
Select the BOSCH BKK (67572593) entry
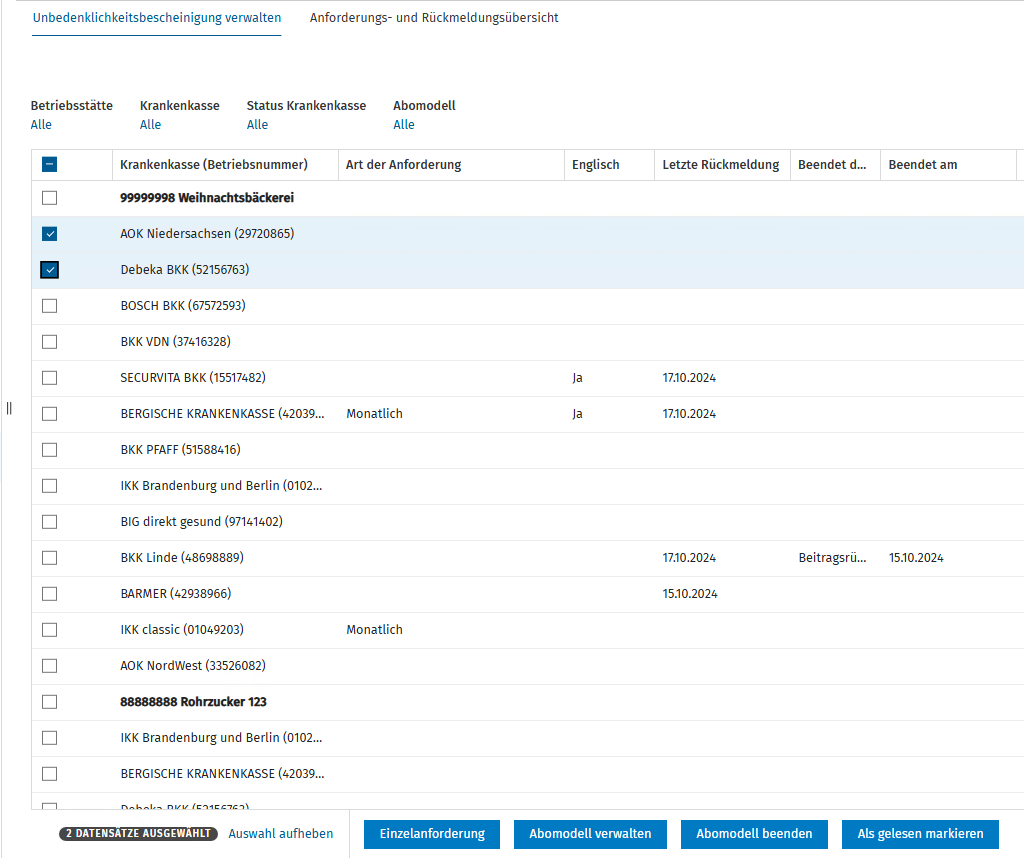pyautogui.click(x=183, y=306)
